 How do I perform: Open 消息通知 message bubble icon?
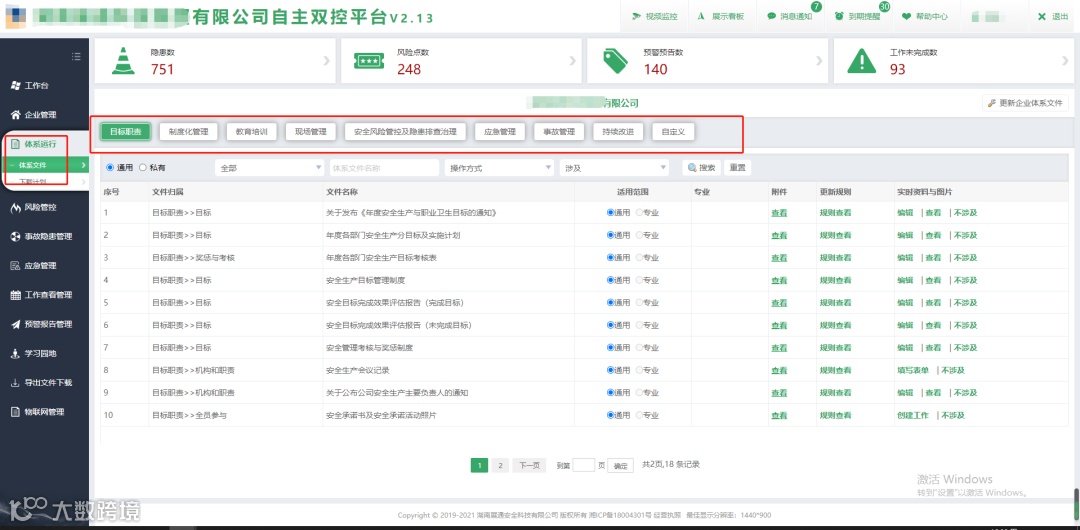pyautogui.click(x=771, y=17)
